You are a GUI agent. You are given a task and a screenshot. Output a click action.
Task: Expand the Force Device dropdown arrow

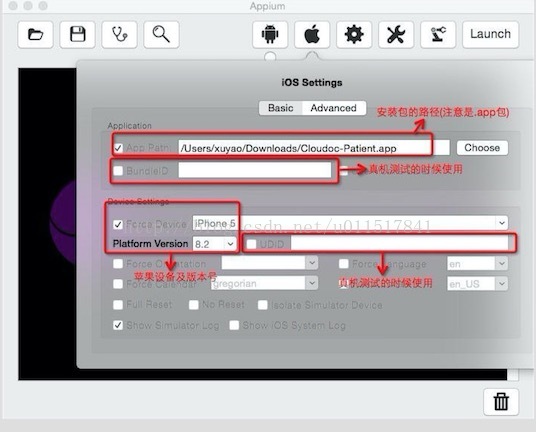click(502, 223)
